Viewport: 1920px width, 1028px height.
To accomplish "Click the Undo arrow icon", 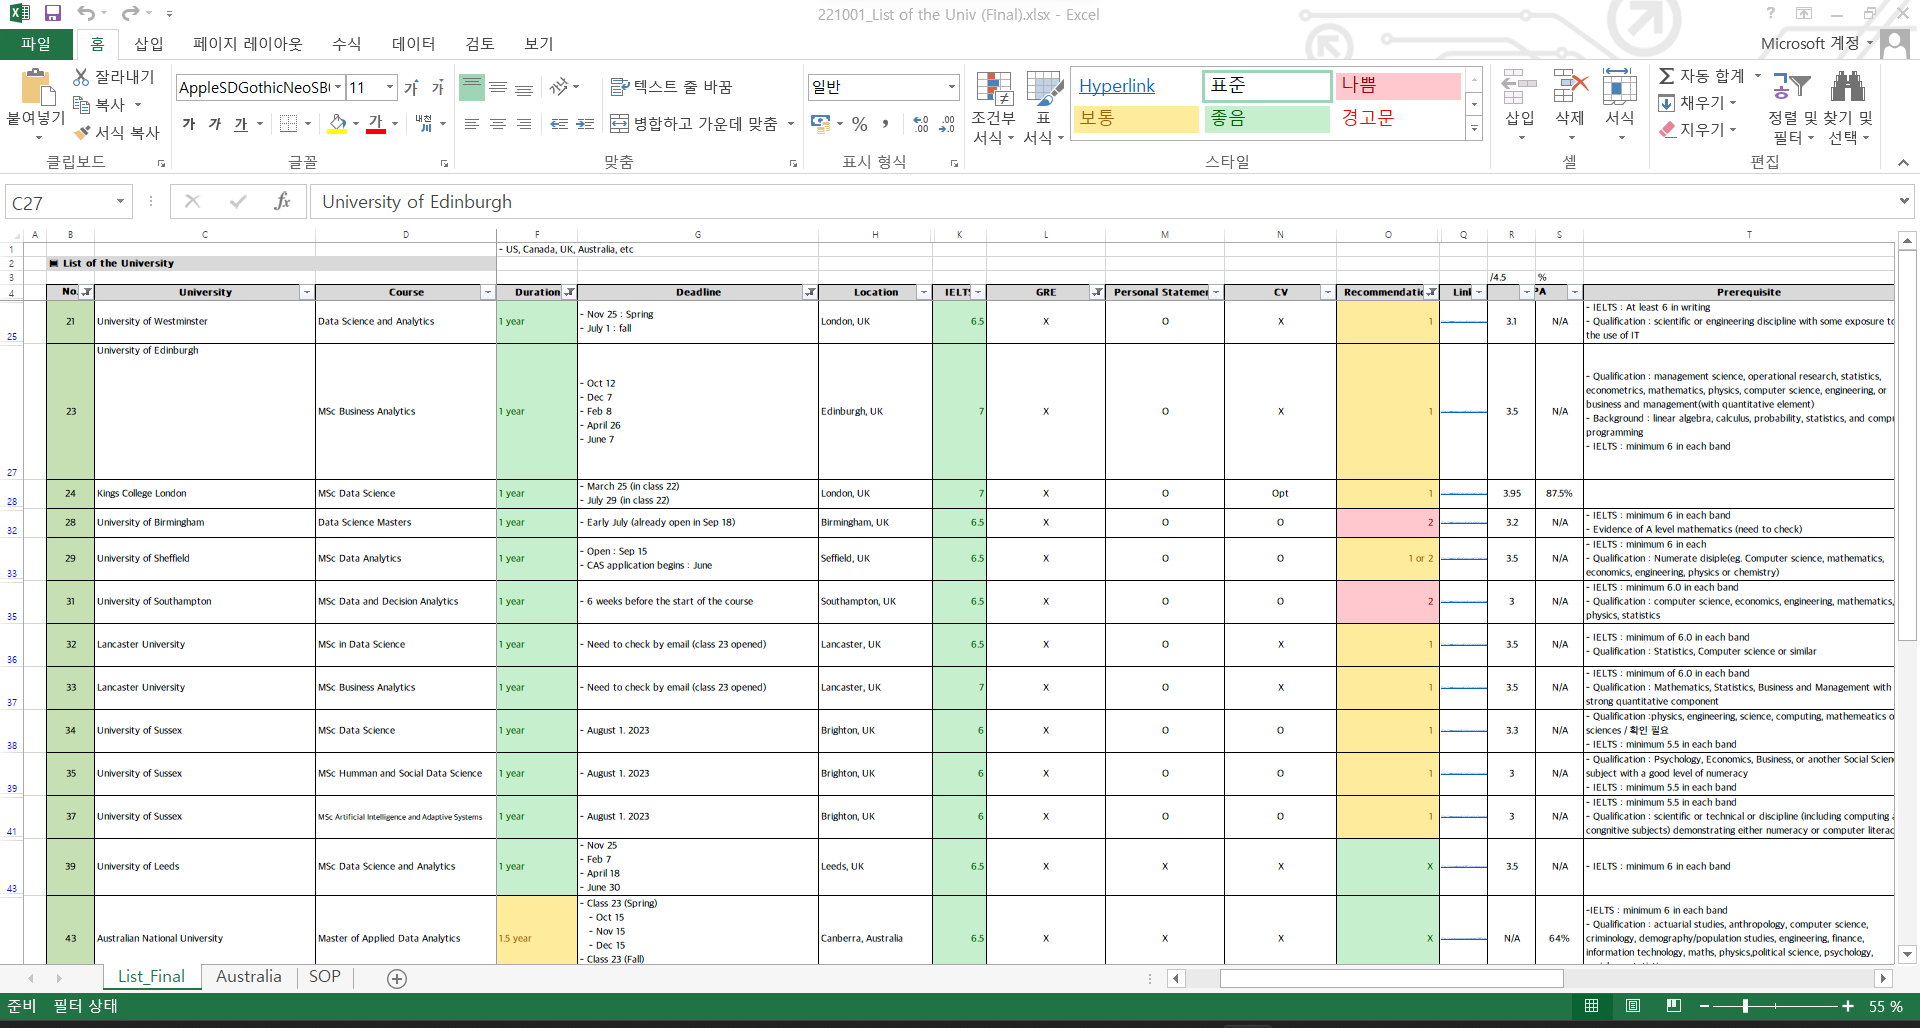I will (x=87, y=14).
